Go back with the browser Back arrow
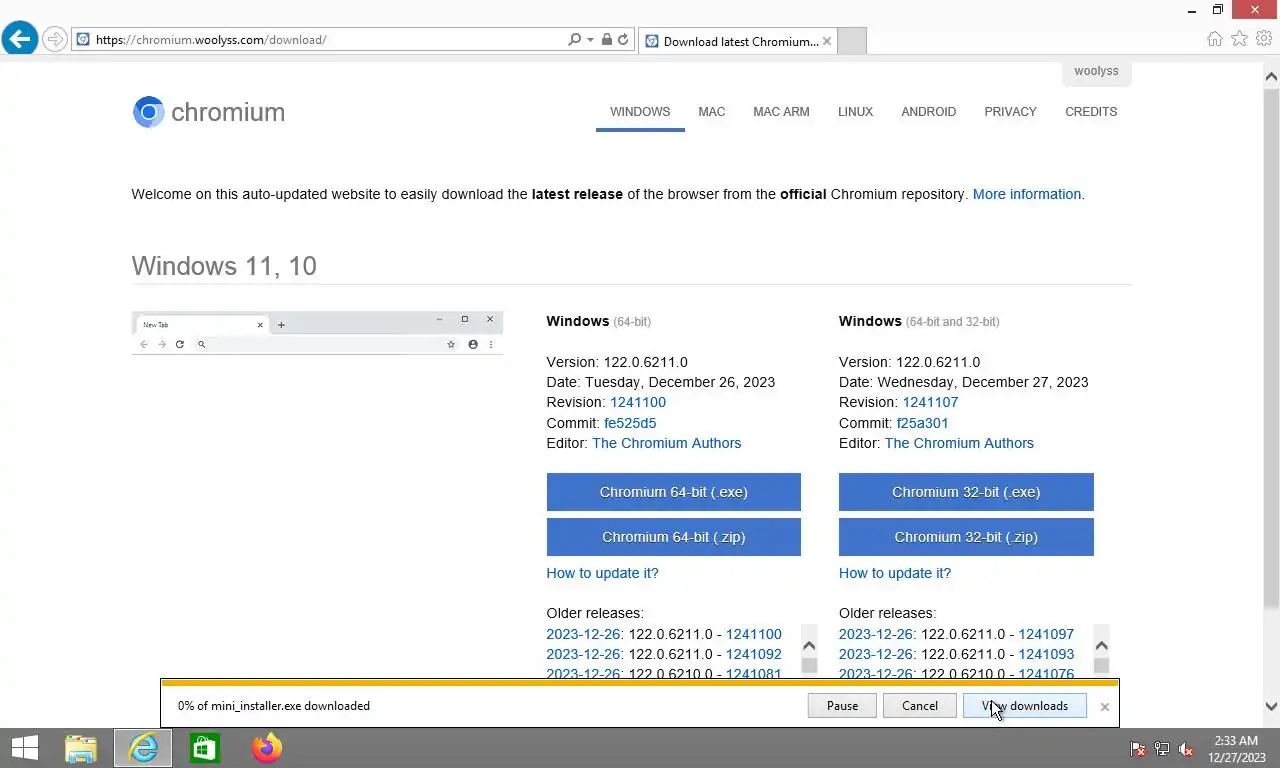 (20, 39)
